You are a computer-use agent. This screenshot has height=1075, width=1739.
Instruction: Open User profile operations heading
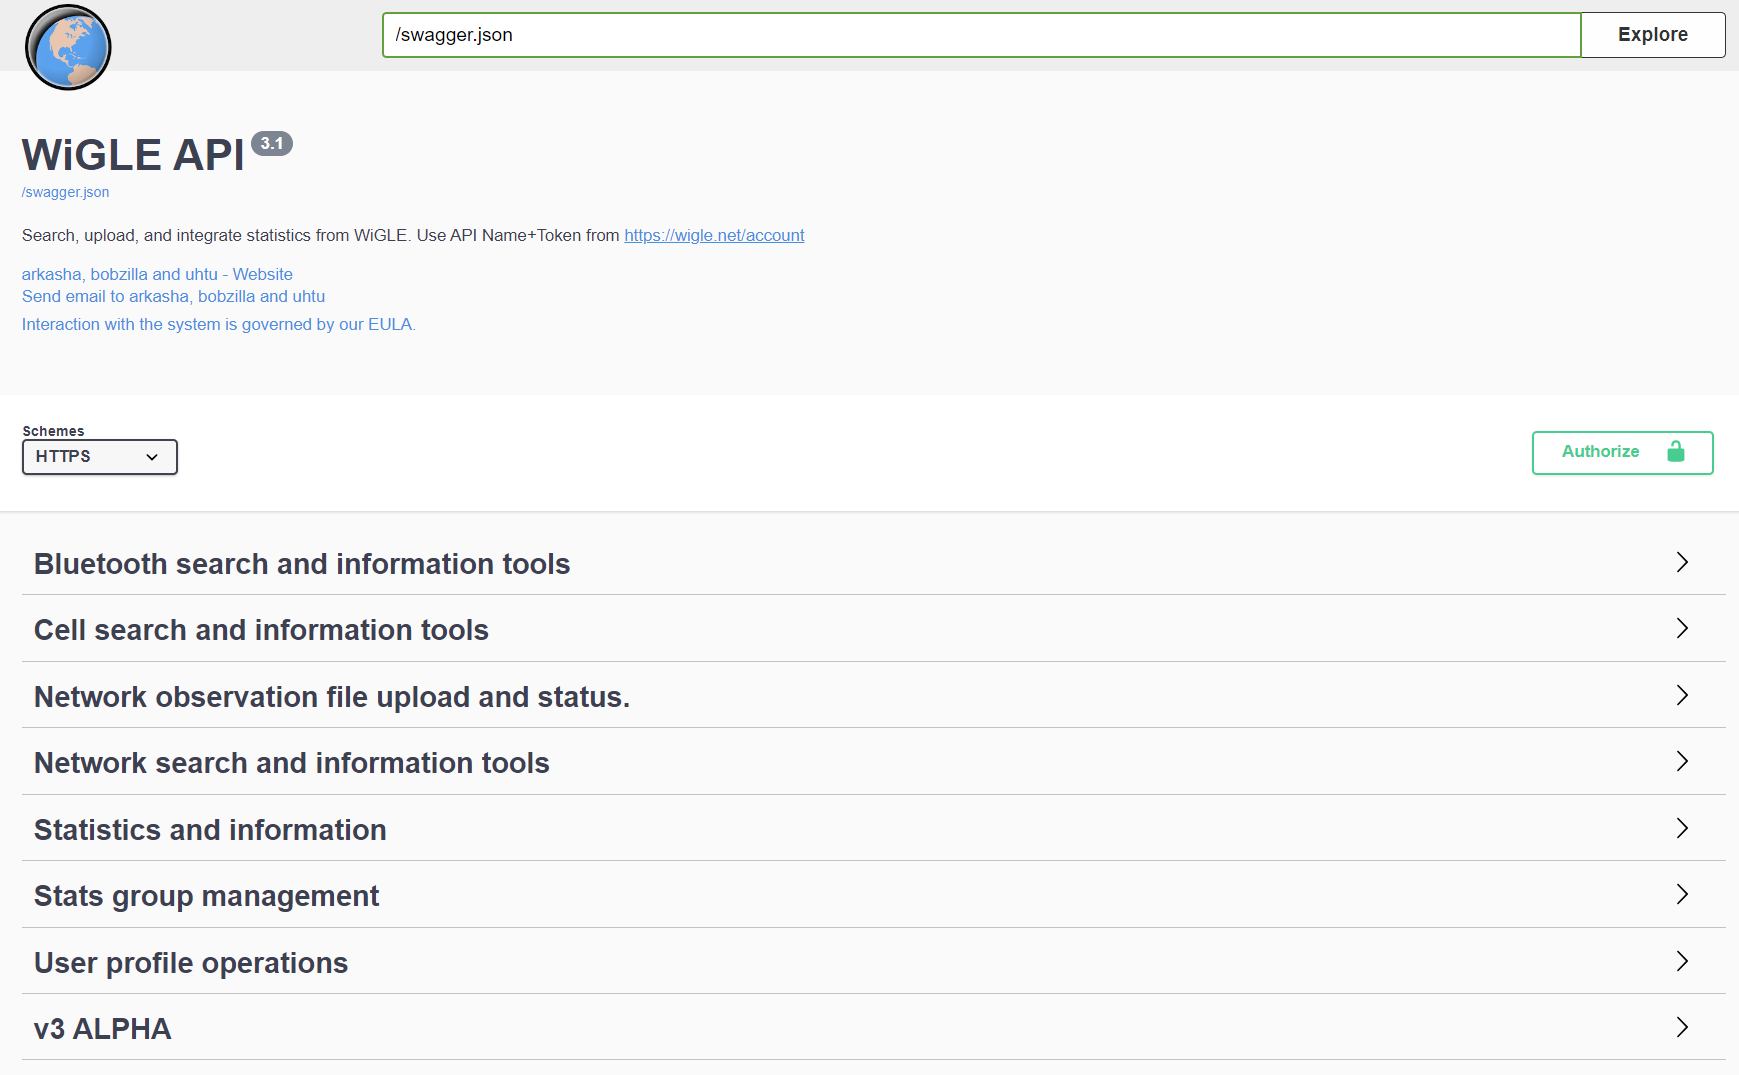pos(191,963)
